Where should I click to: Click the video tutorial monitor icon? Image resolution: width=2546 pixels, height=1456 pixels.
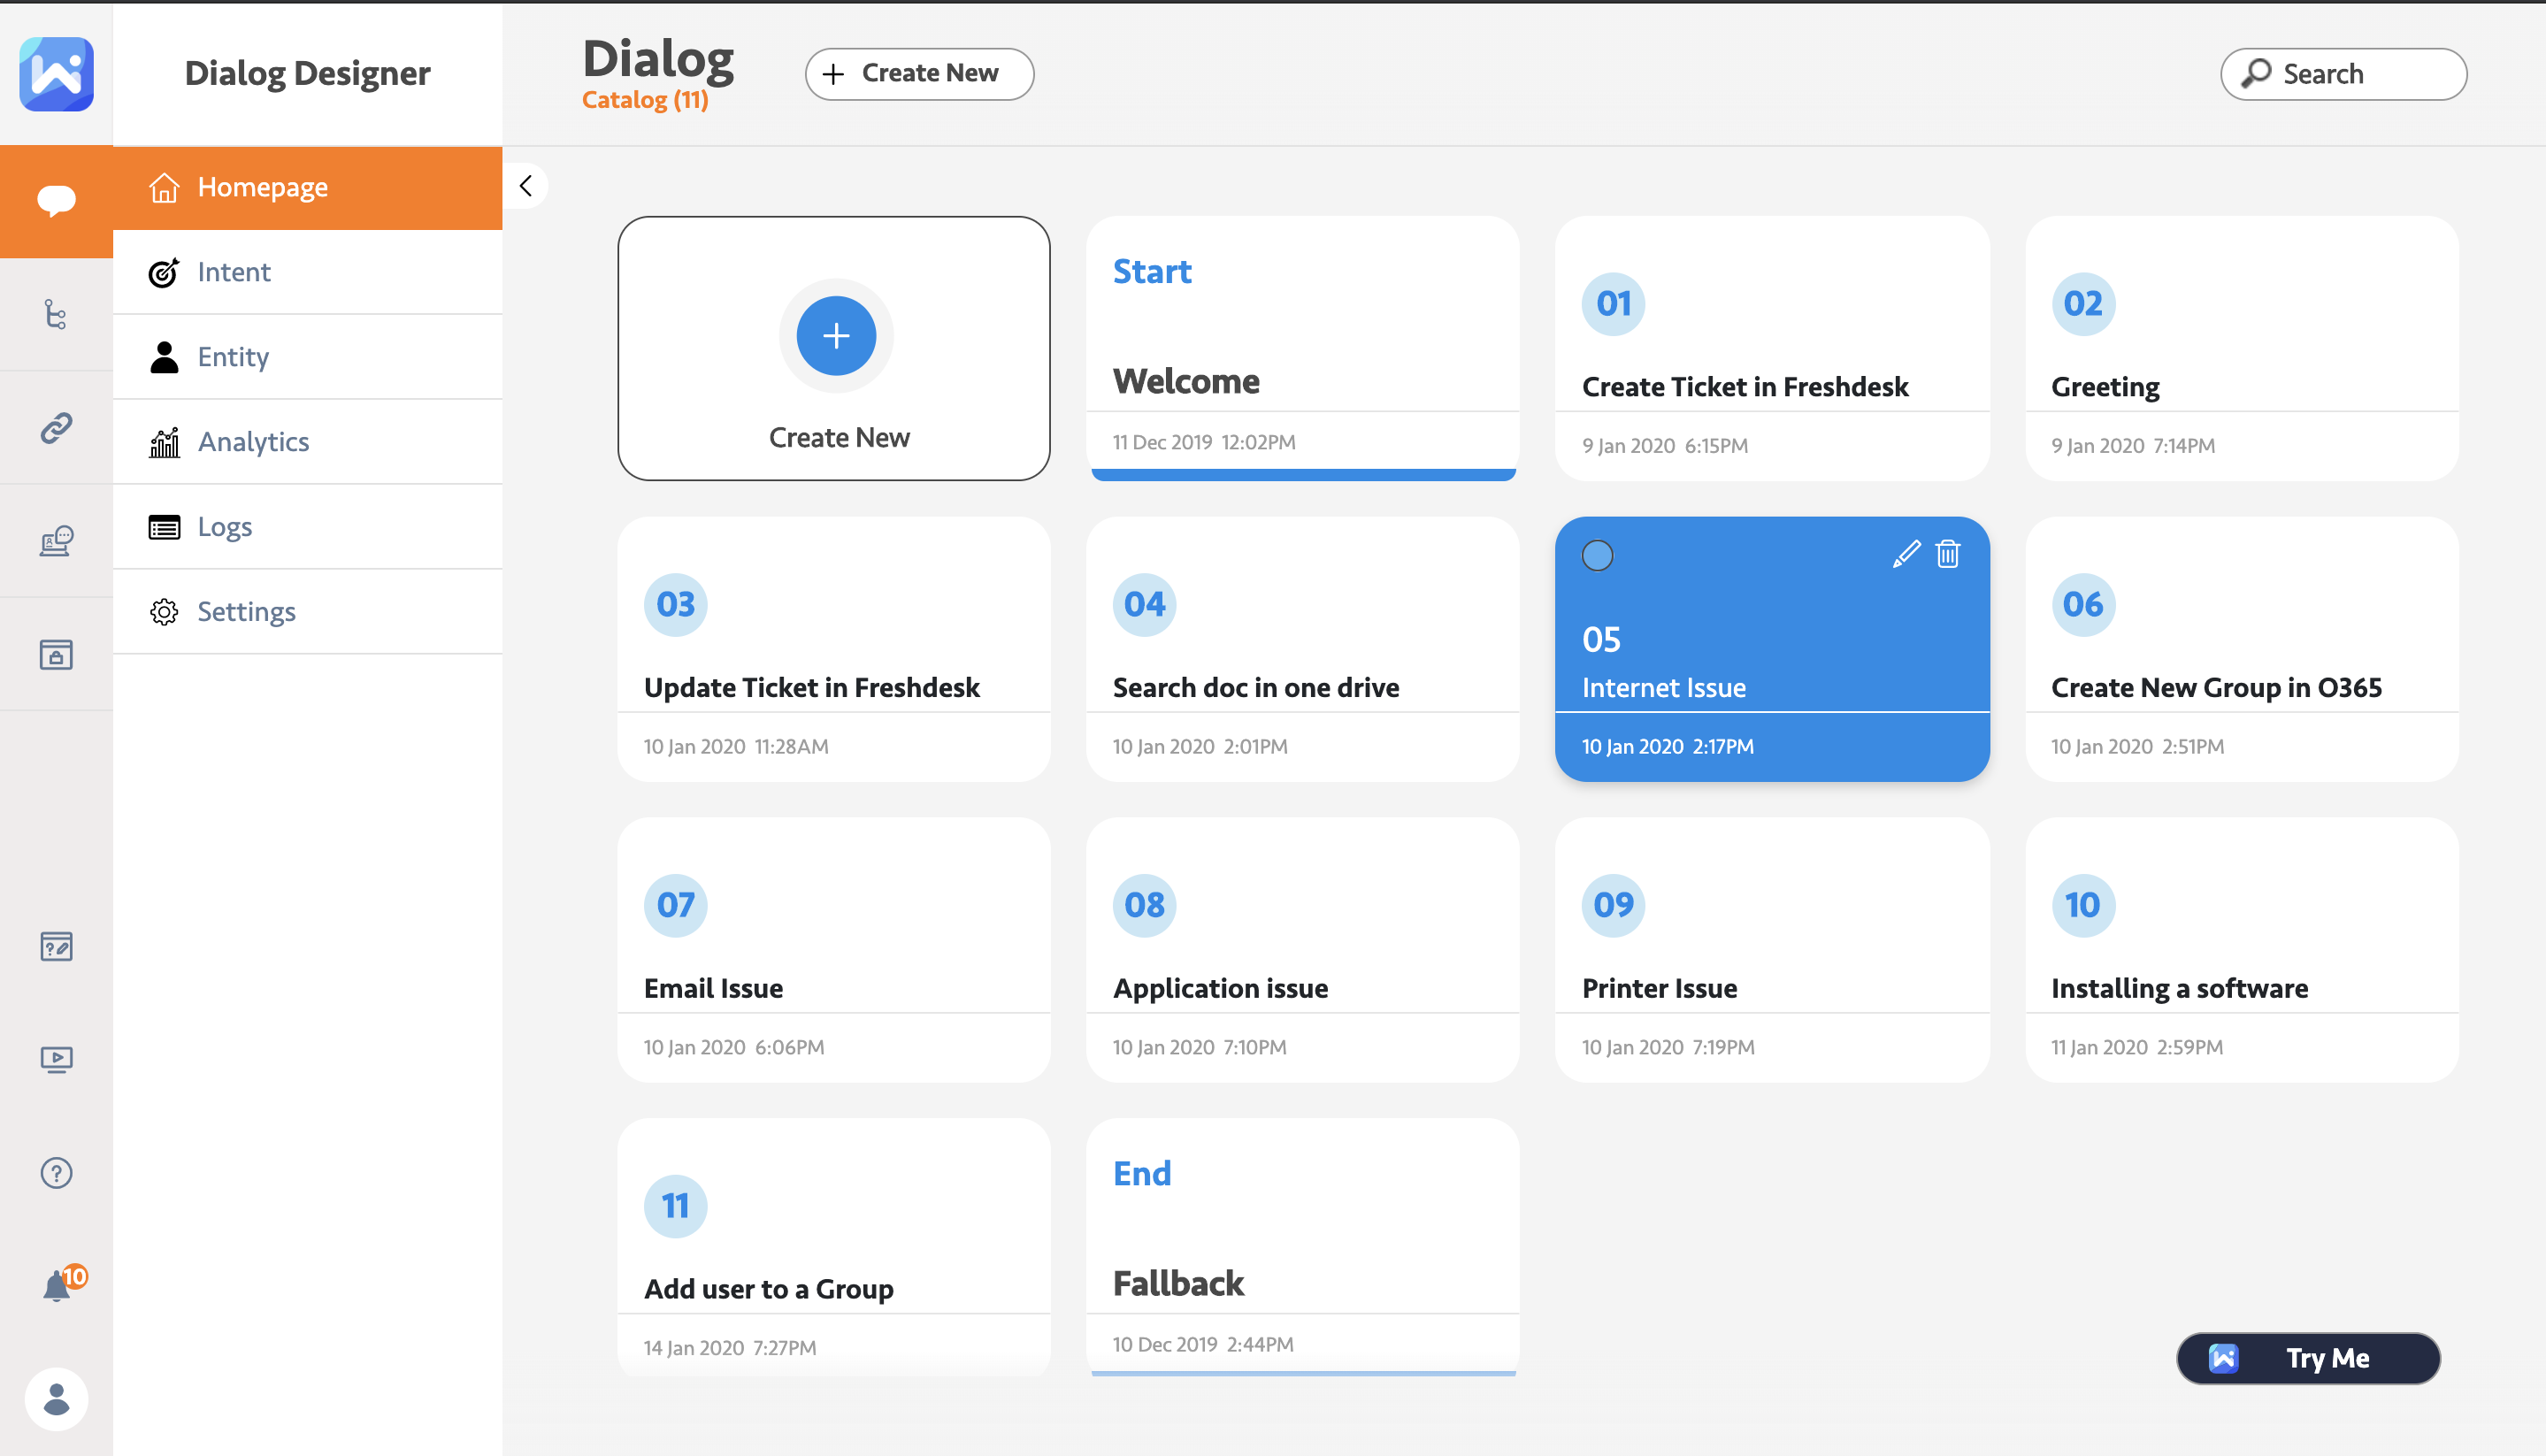point(56,1059)
